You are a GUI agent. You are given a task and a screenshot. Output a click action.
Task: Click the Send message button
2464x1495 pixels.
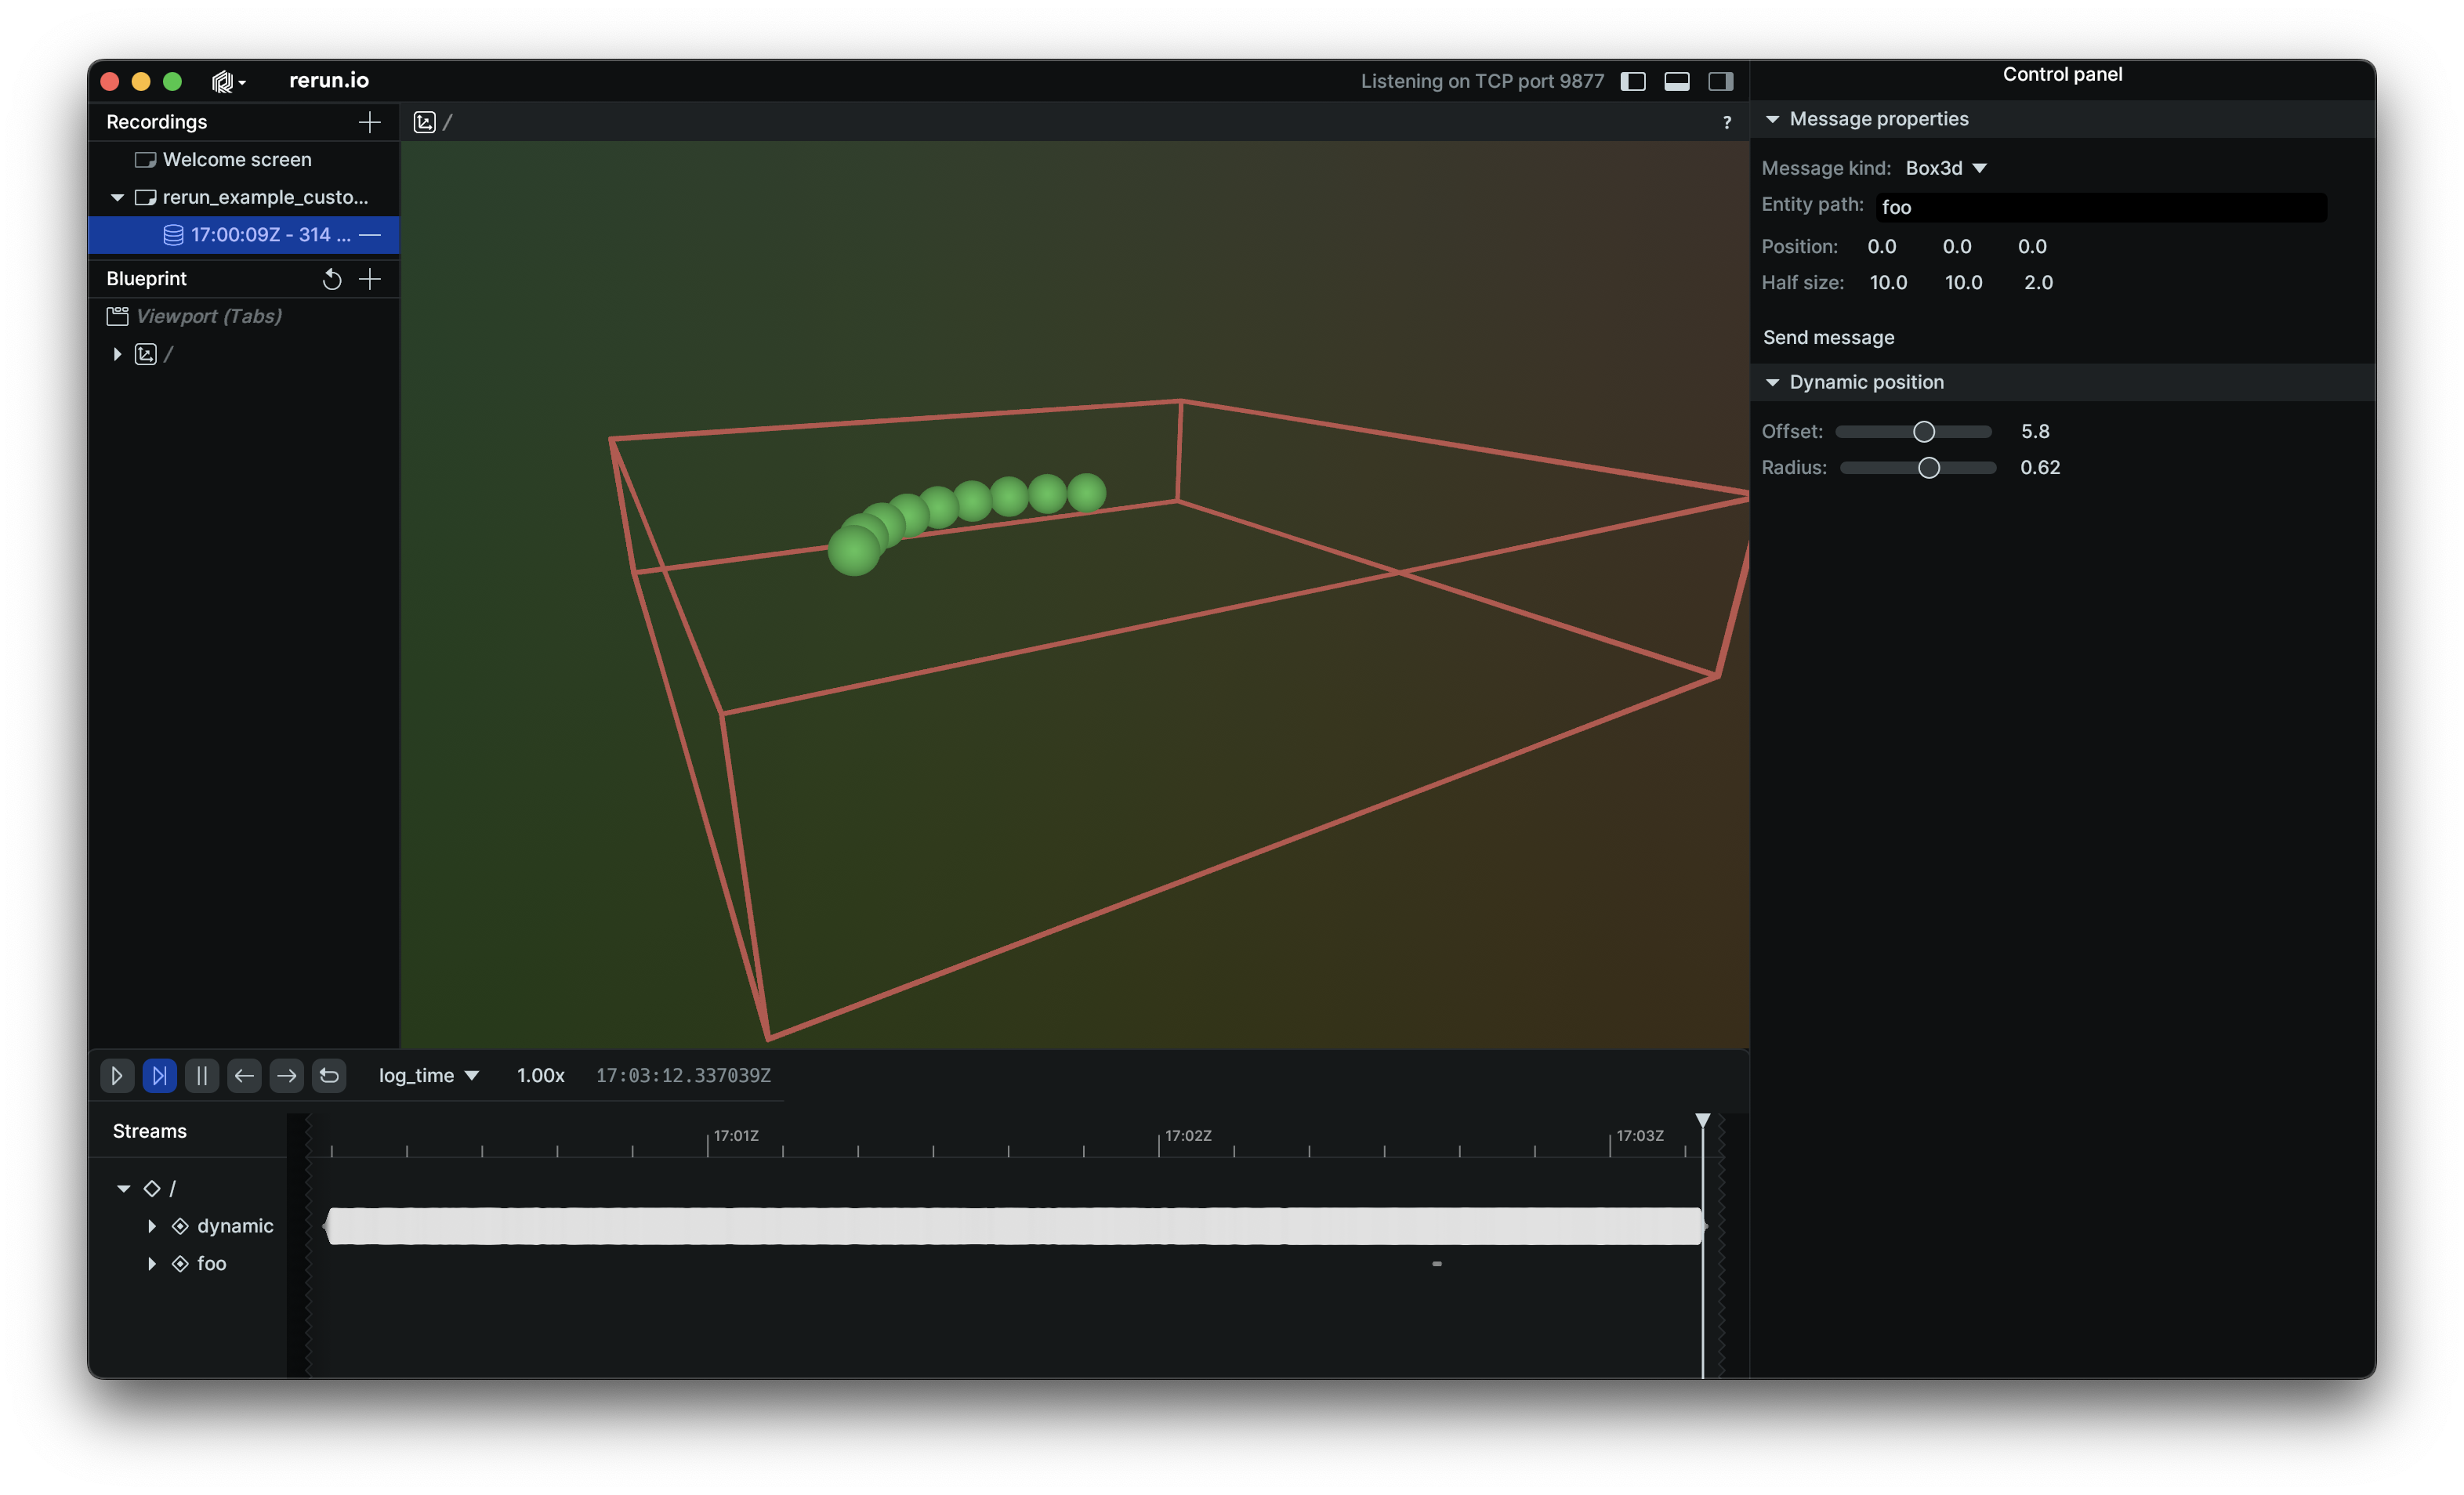tap(1828, 337)
